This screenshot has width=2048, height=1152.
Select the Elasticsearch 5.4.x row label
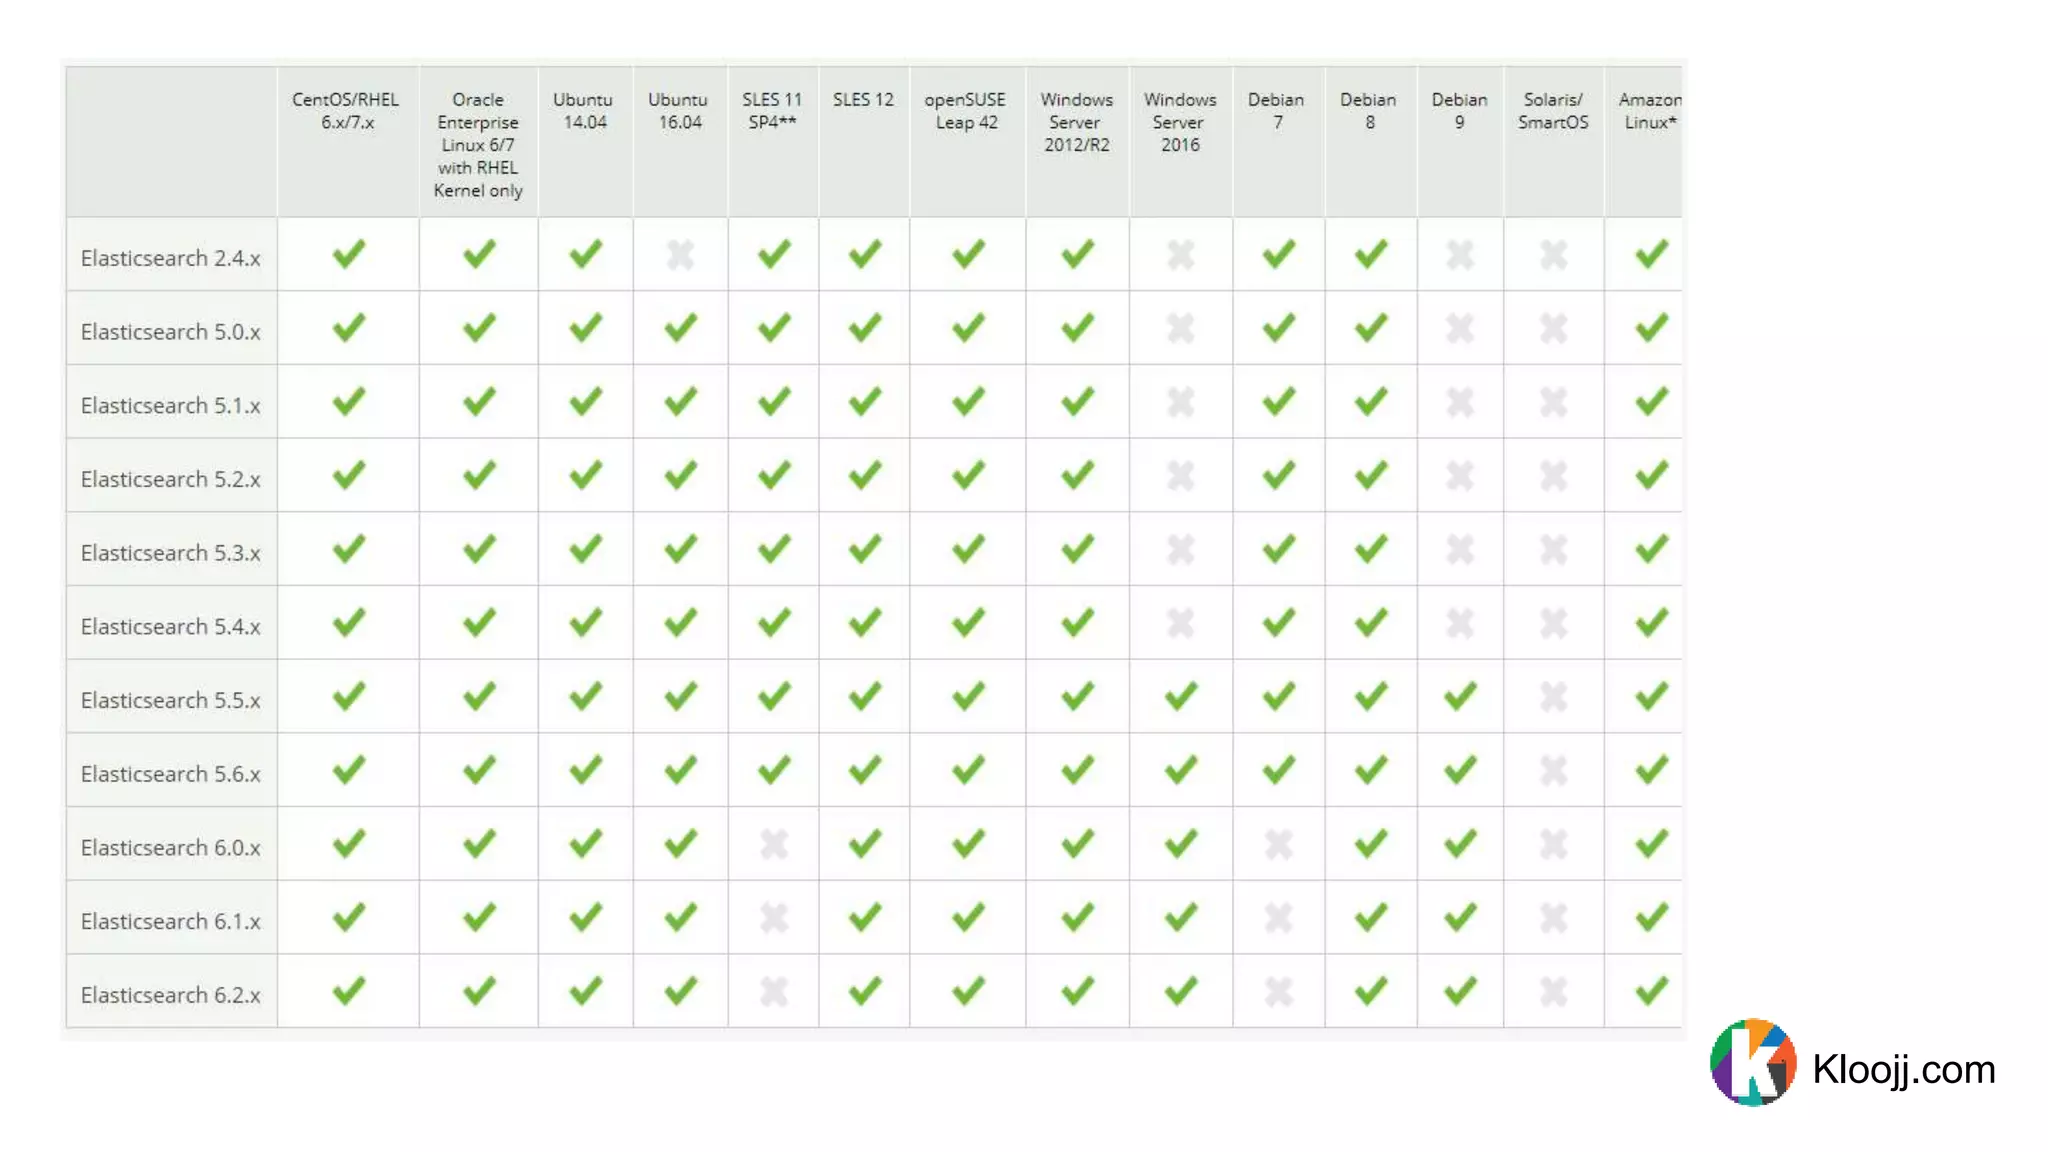[x=170, y=627]
